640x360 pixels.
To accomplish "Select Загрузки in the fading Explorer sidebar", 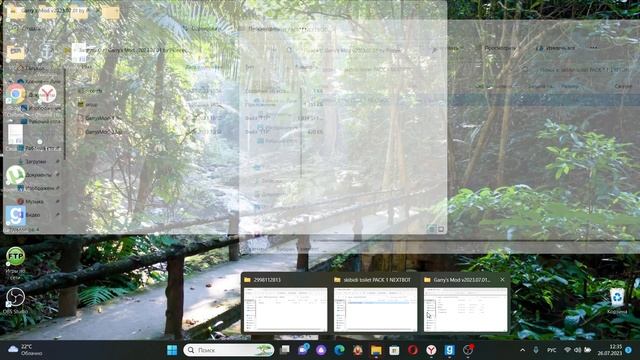I will (x=36, y=162).
